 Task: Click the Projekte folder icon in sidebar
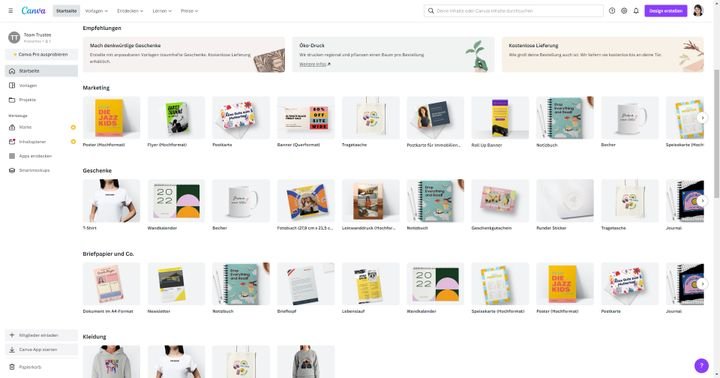point(12,100)
